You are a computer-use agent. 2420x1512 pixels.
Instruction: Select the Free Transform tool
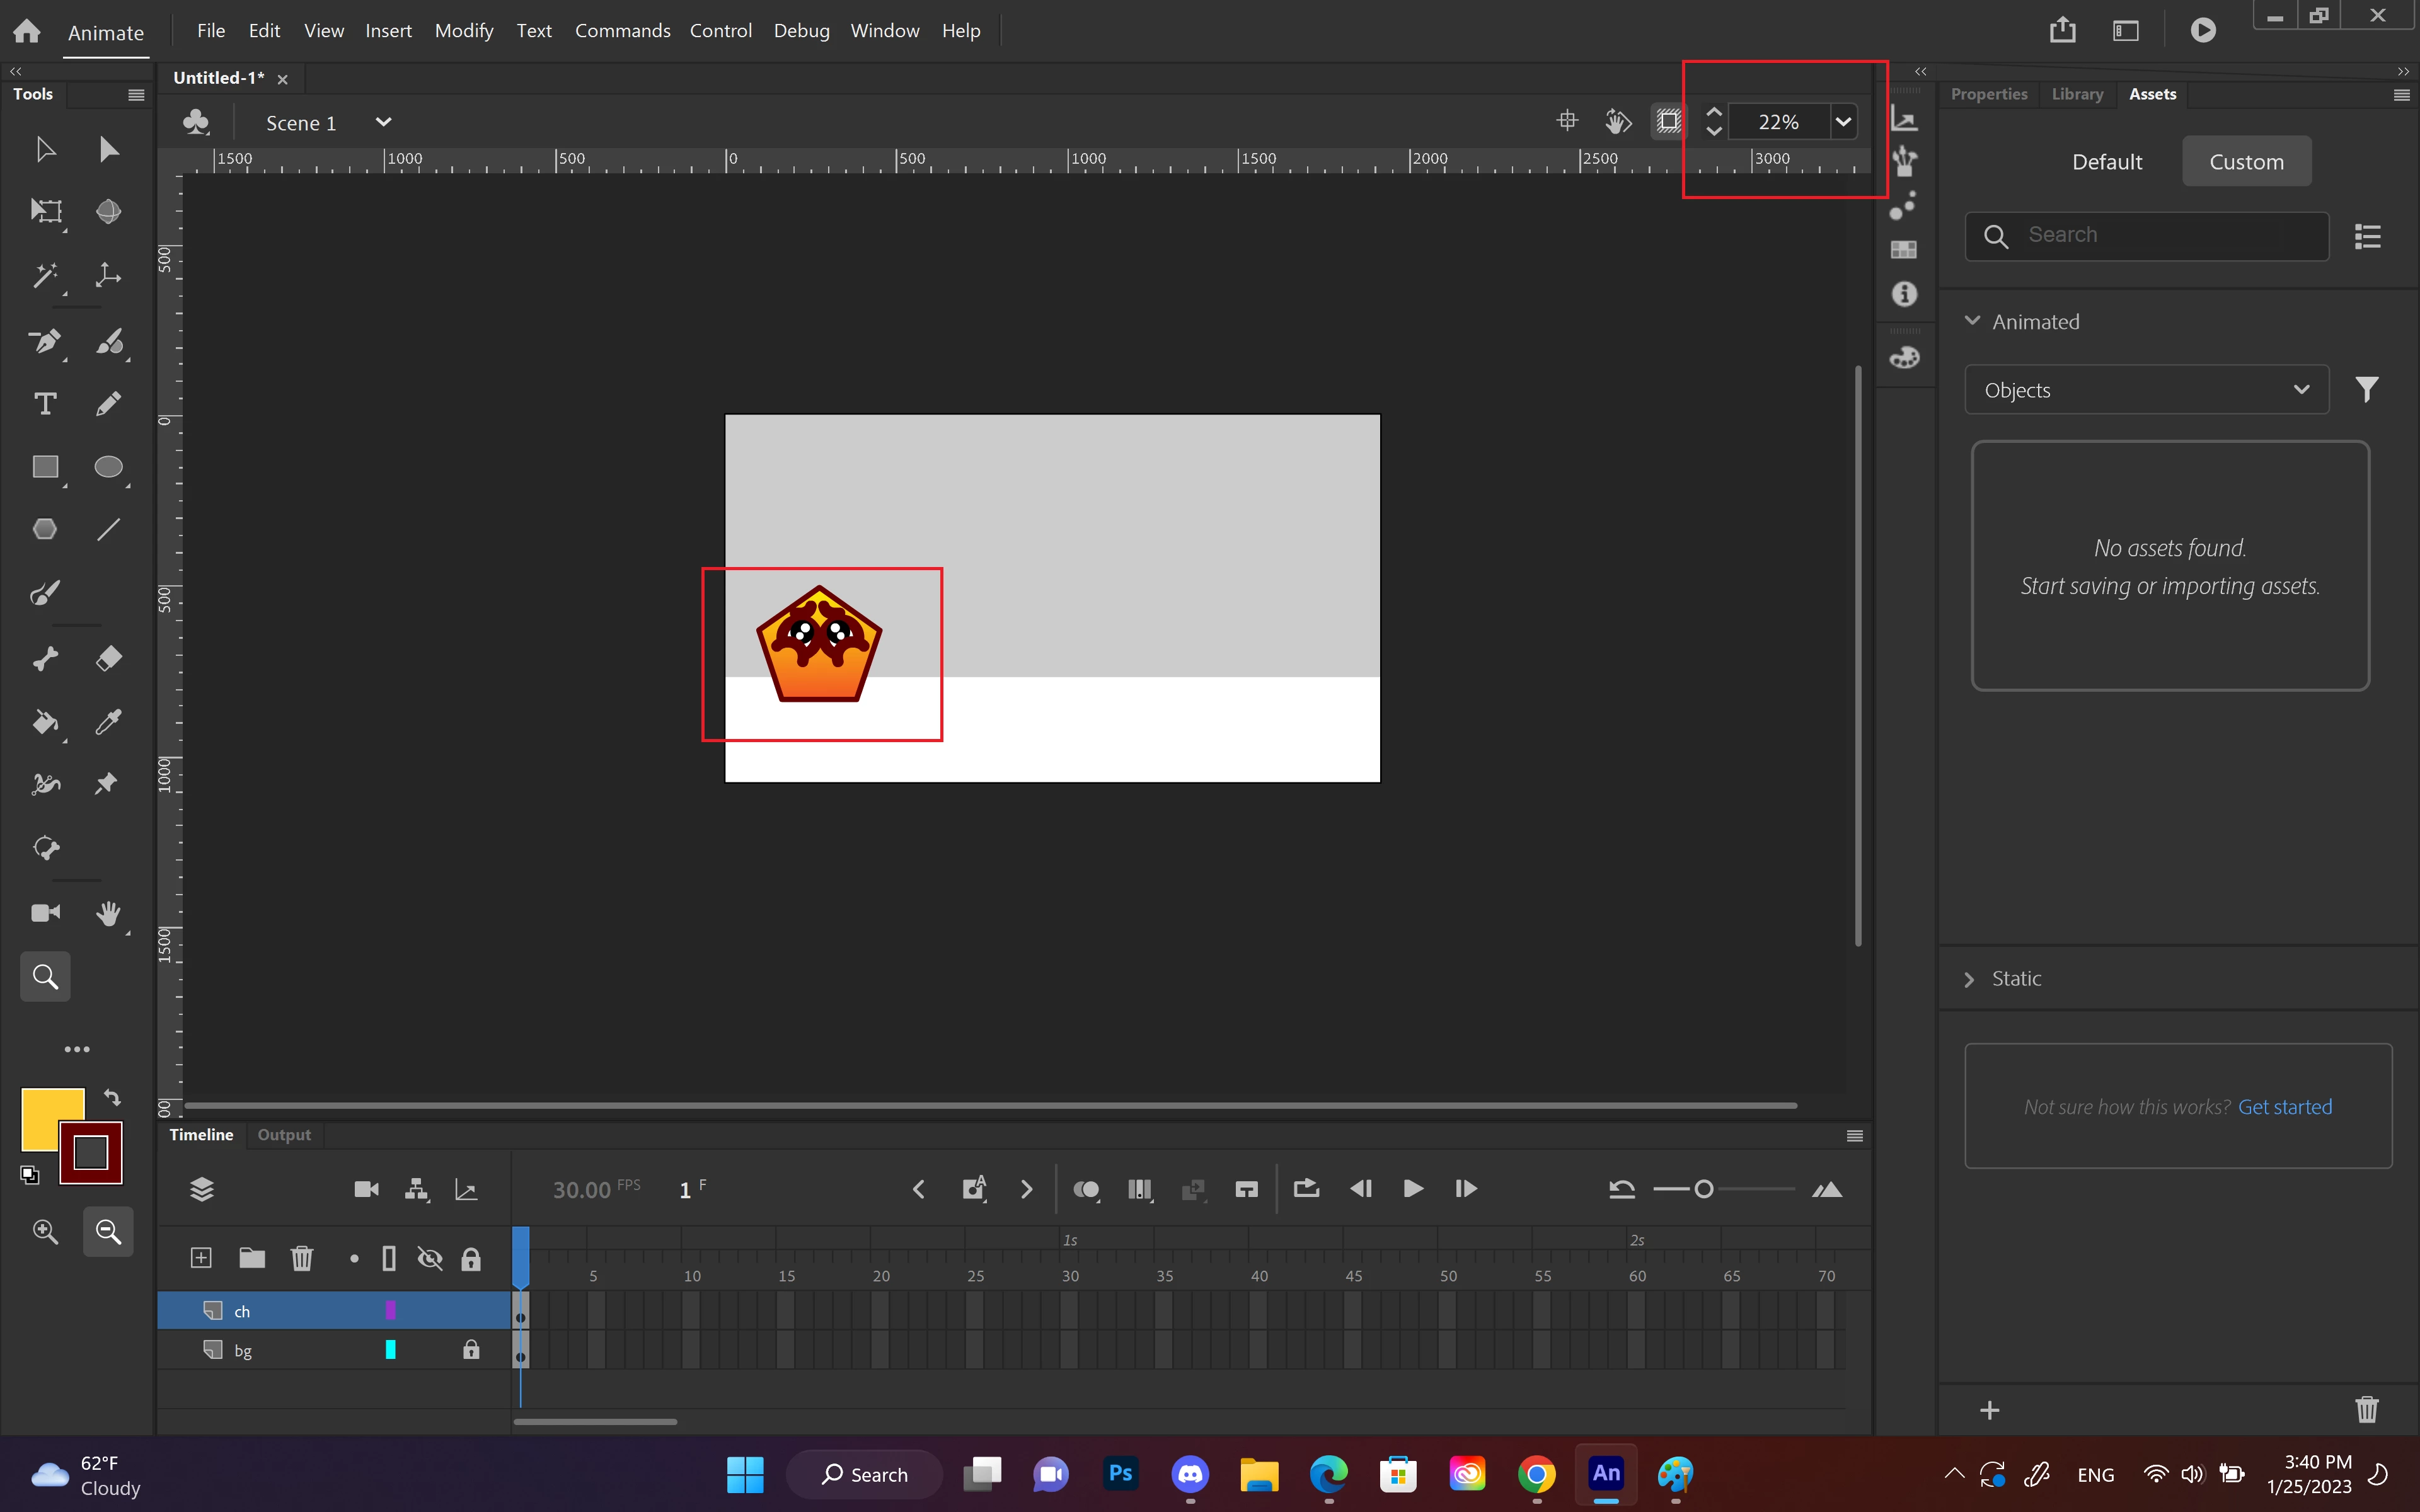(x=45, y=211)
